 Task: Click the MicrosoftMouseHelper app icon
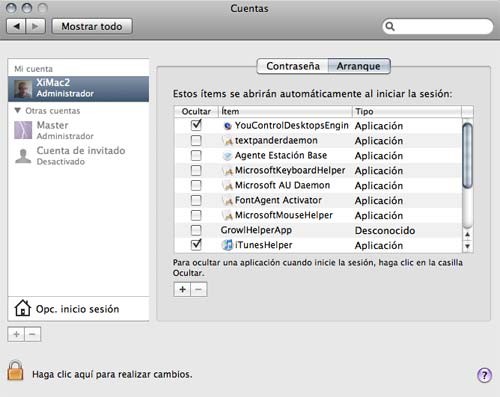[x=228, y=216]
